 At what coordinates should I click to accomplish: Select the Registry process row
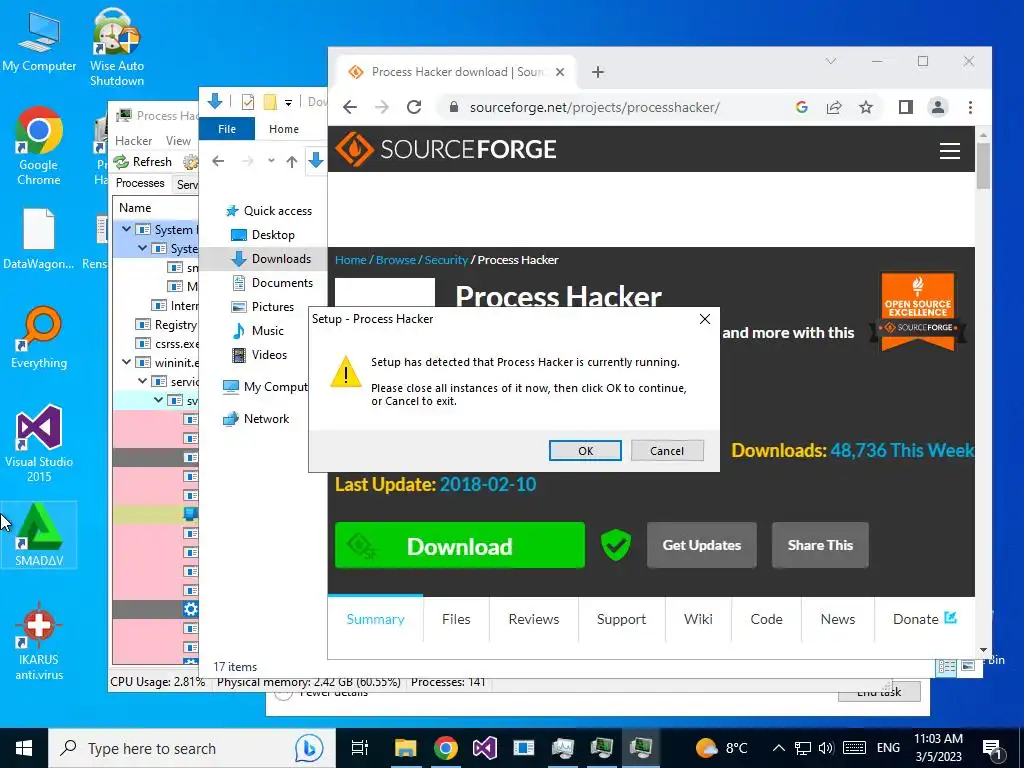click(156, 325)
